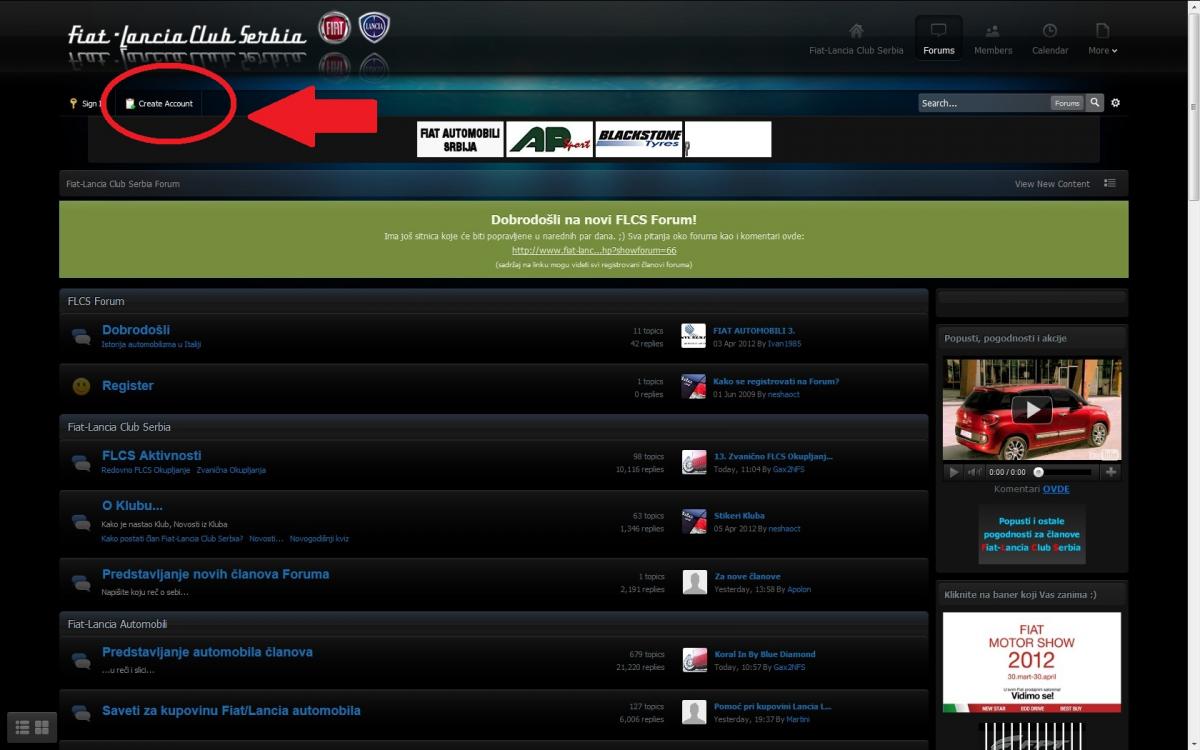Image resolution: width=1200 pixels, height=750 pixels.
Task: Open the O Klubu... forum
Action: pyautogui.click(x=132, y=505)
